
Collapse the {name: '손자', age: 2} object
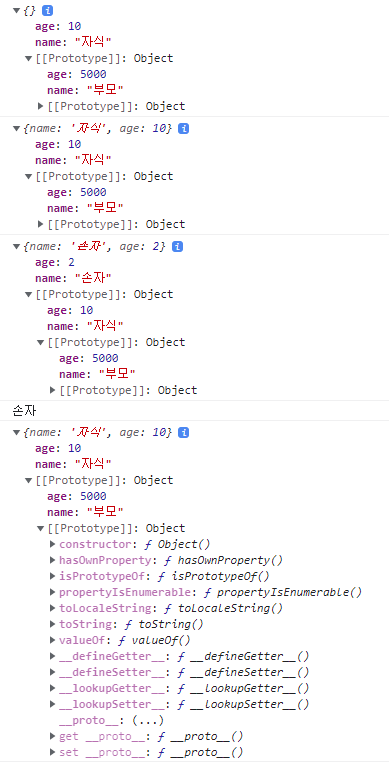click(16, 247)
